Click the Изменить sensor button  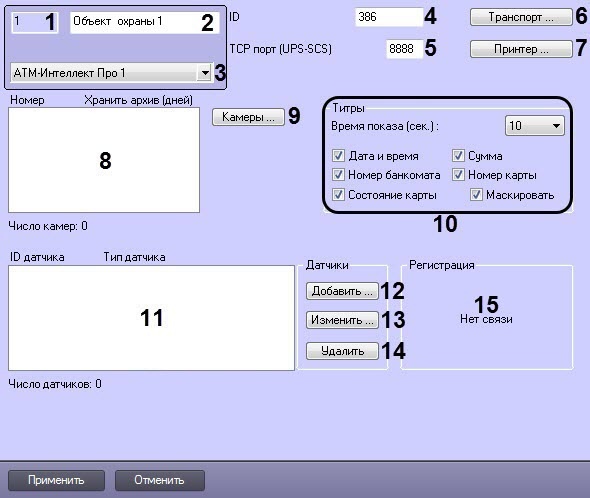click(x=342, y=320)
